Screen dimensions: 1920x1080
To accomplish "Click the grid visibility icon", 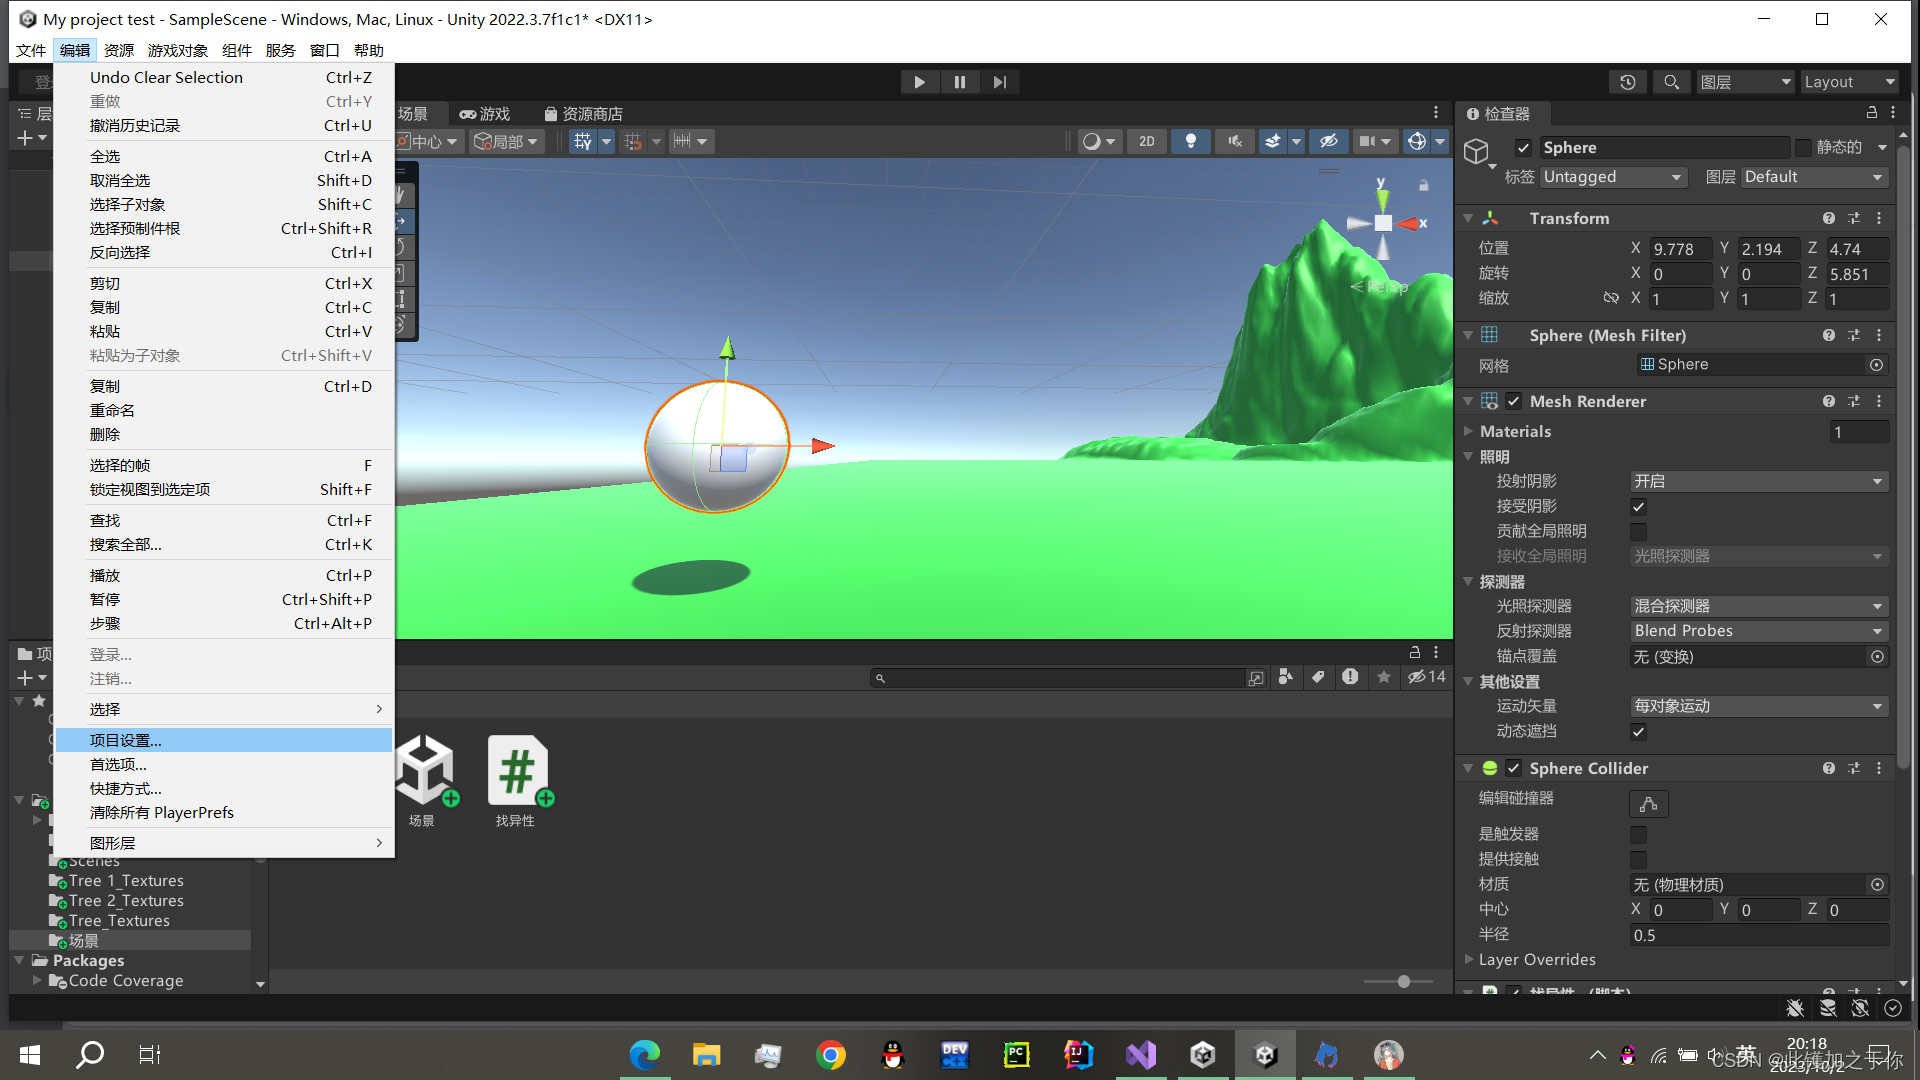I will (583, 142).
